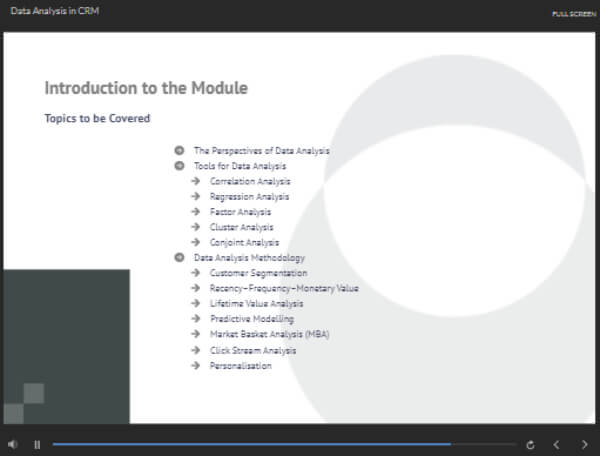This screenshot has width=600, height=456.
Task: Select 'Cluster Analysis' item
Action: [241, 227]
